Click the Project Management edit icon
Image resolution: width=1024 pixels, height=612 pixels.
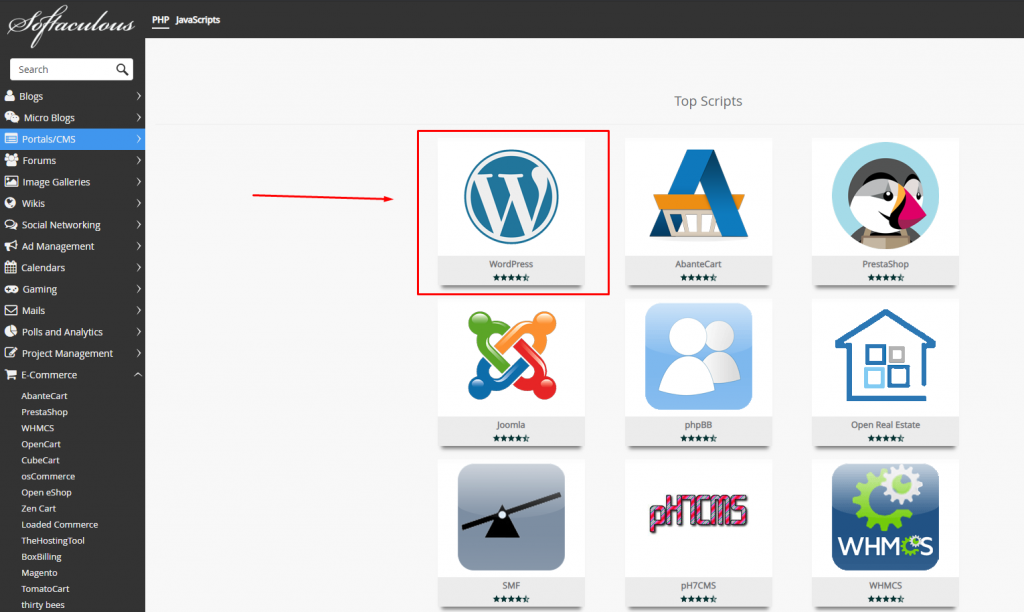[x=10, y=353]
